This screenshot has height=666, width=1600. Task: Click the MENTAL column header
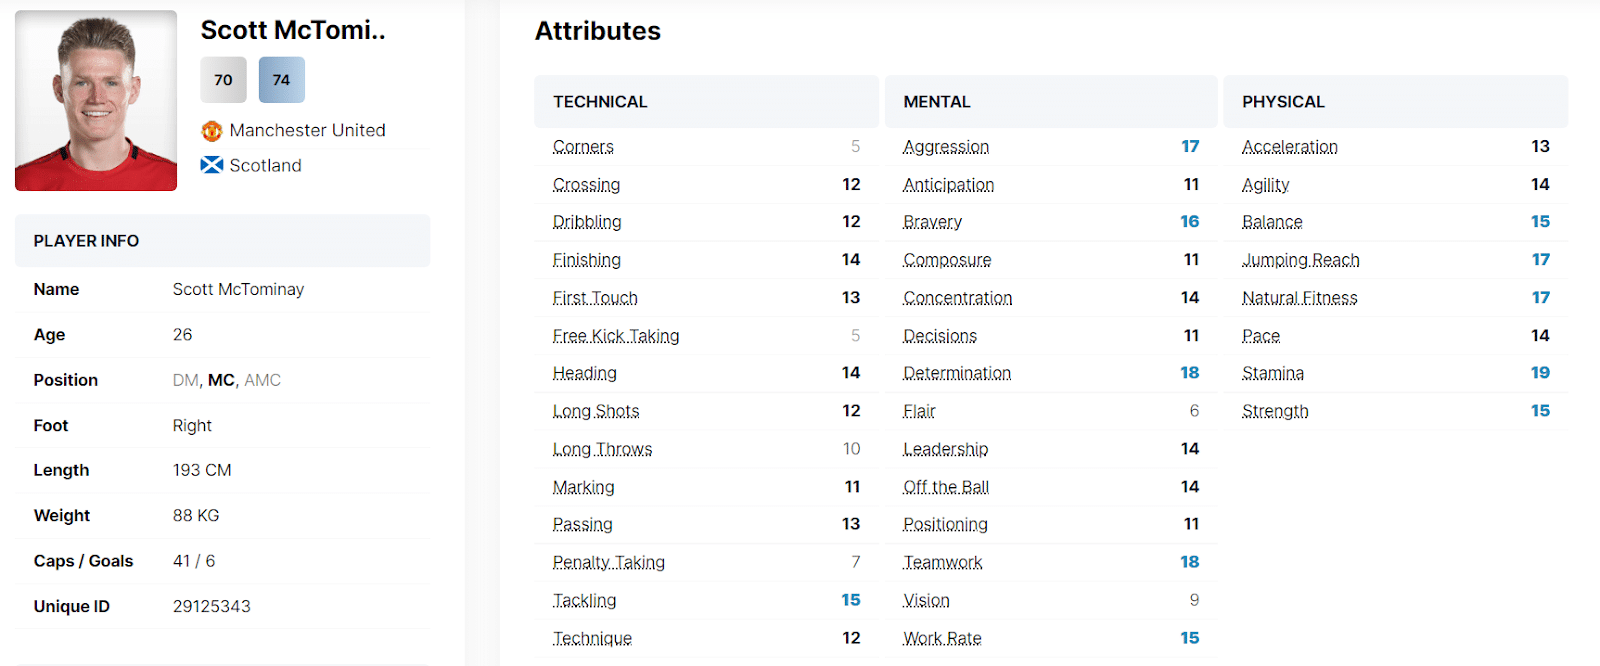(x=936, y=102)
